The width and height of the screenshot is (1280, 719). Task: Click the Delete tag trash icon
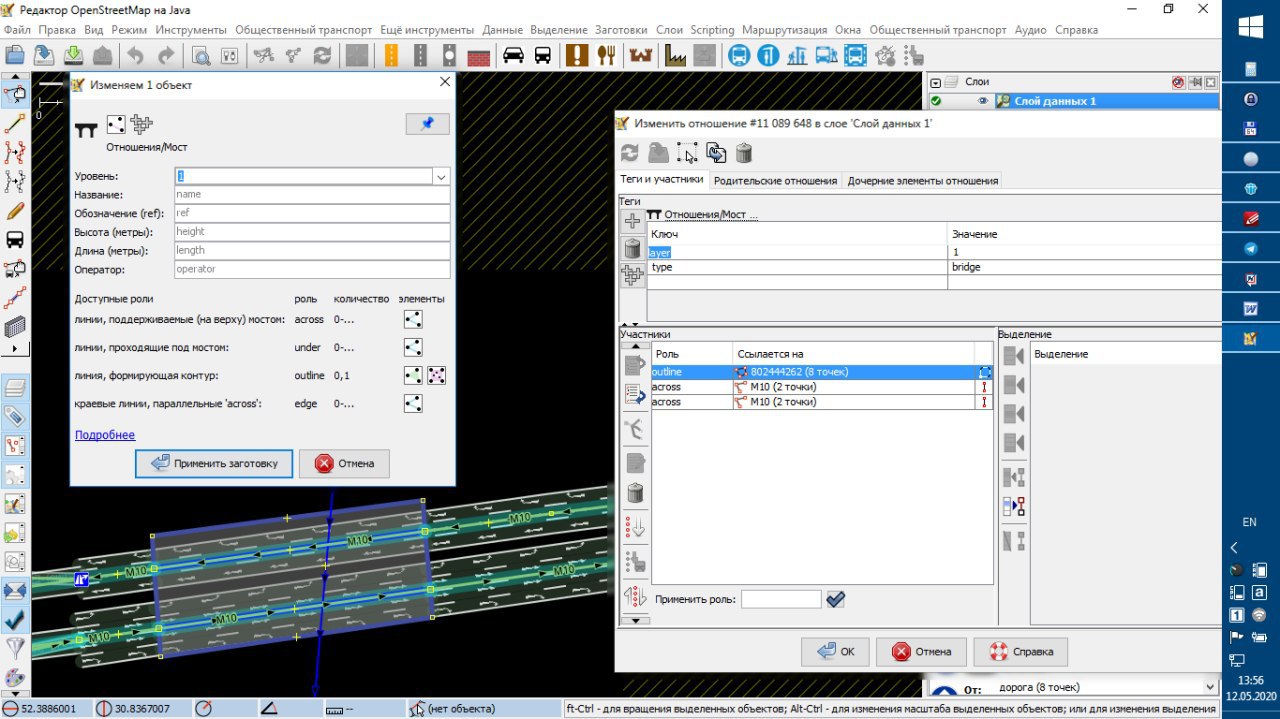point(632,248)
